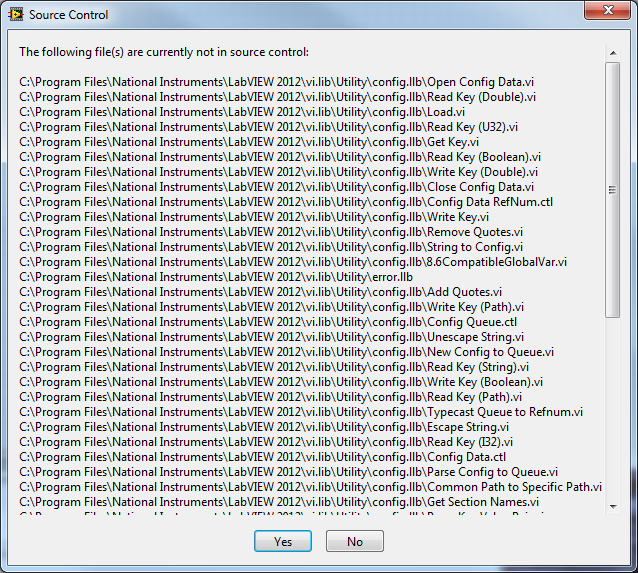Select the Remove Quotes.vi line

pos(271,232)
